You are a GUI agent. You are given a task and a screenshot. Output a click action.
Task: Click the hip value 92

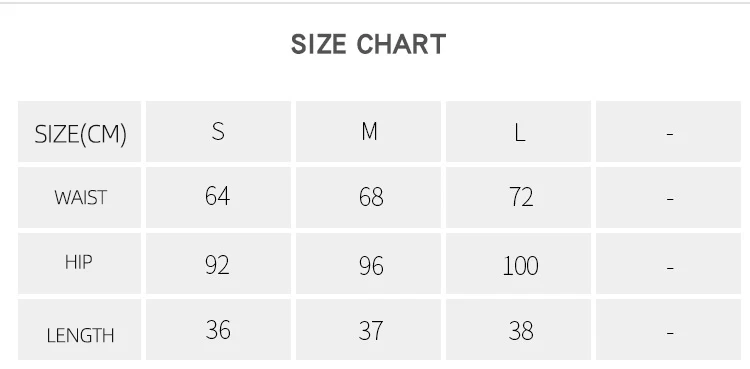[x=218, y=263]
